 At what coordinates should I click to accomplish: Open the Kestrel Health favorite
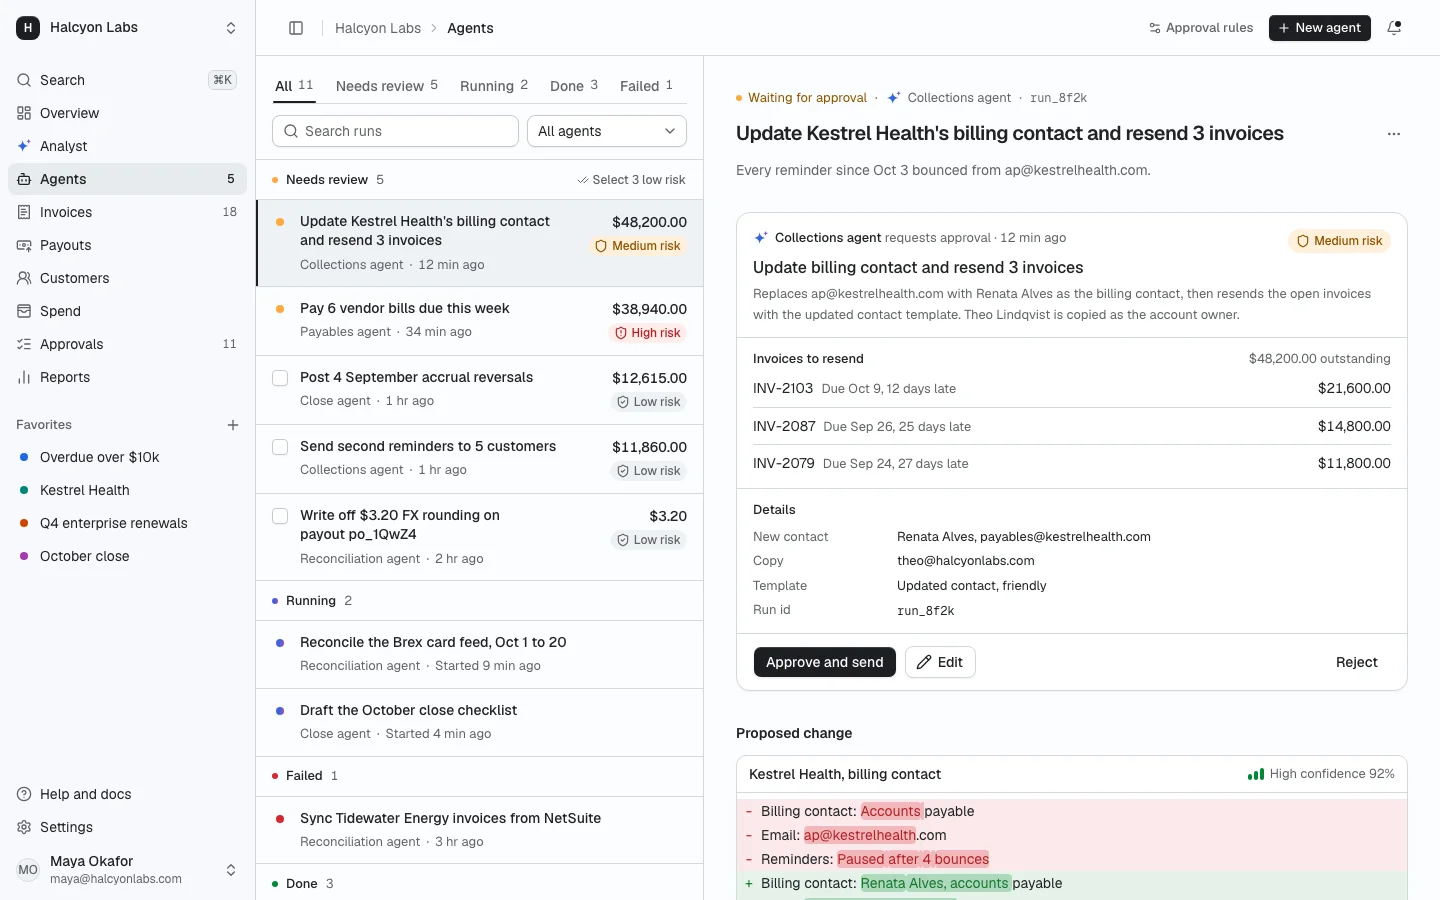[127, 490]
